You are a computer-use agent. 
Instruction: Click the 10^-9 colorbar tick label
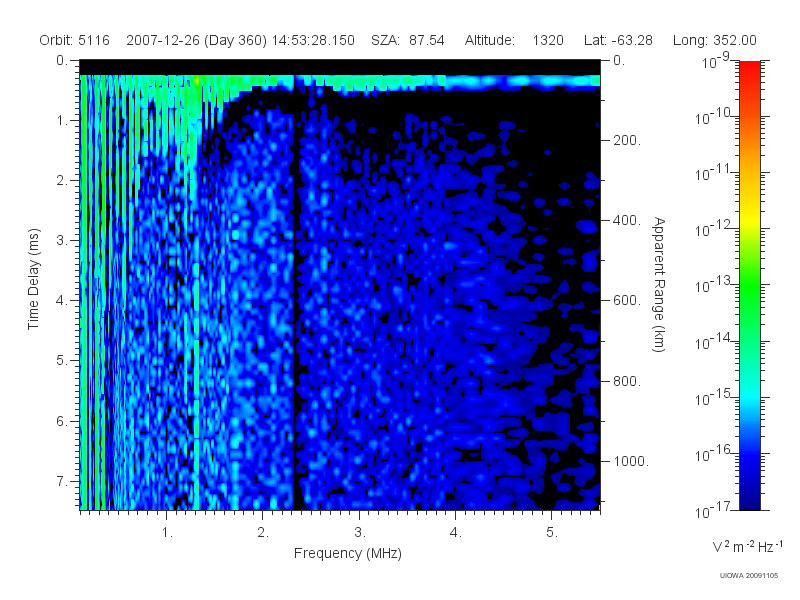click(x=716, y=61)
